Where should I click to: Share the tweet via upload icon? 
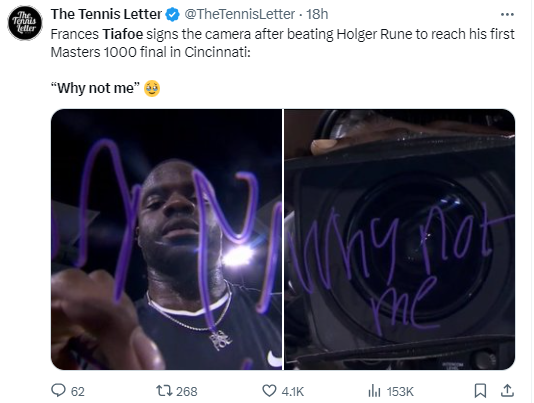coord(507,390)
